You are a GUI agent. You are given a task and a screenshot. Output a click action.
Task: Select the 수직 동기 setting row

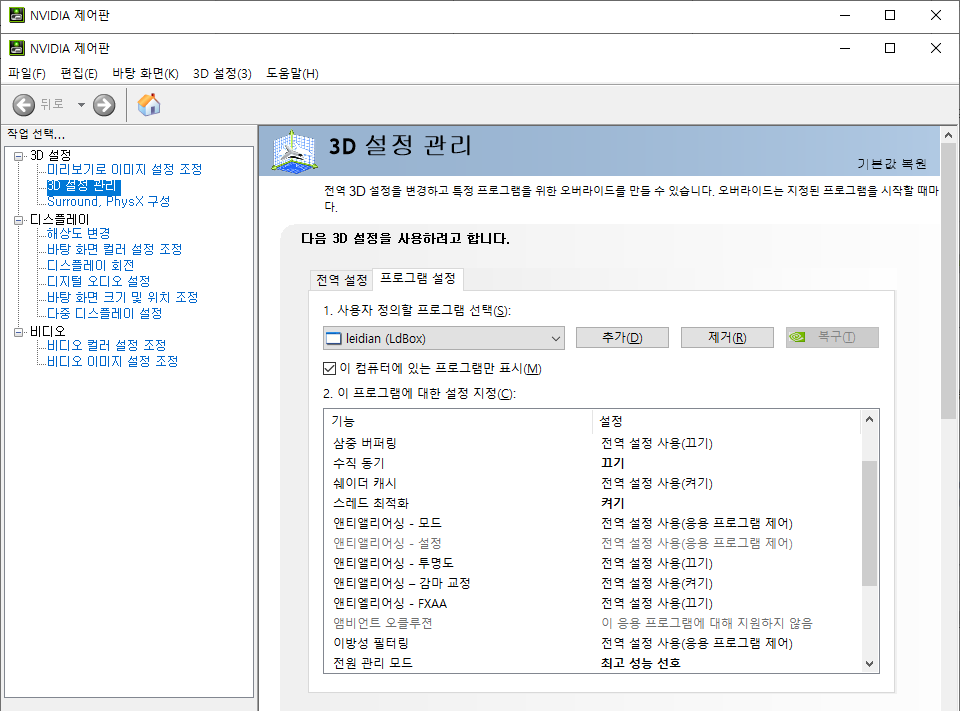click(593, 463)
